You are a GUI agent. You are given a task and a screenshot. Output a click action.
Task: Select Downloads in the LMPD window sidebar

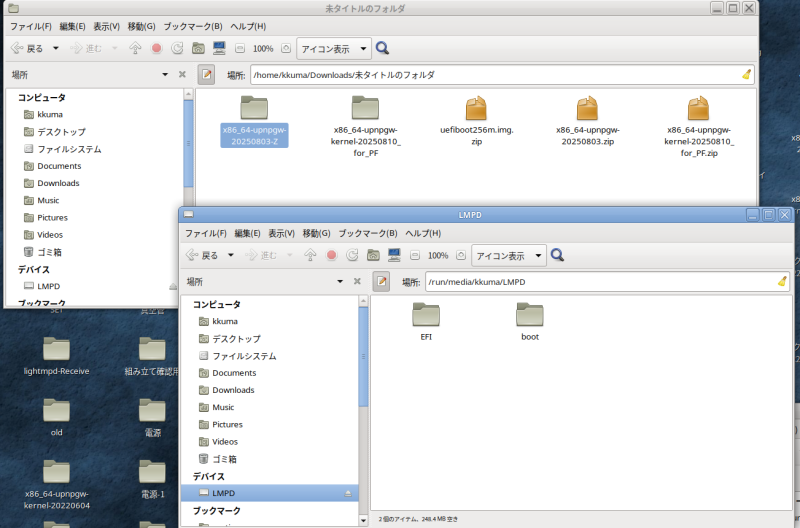coord(233,390)
